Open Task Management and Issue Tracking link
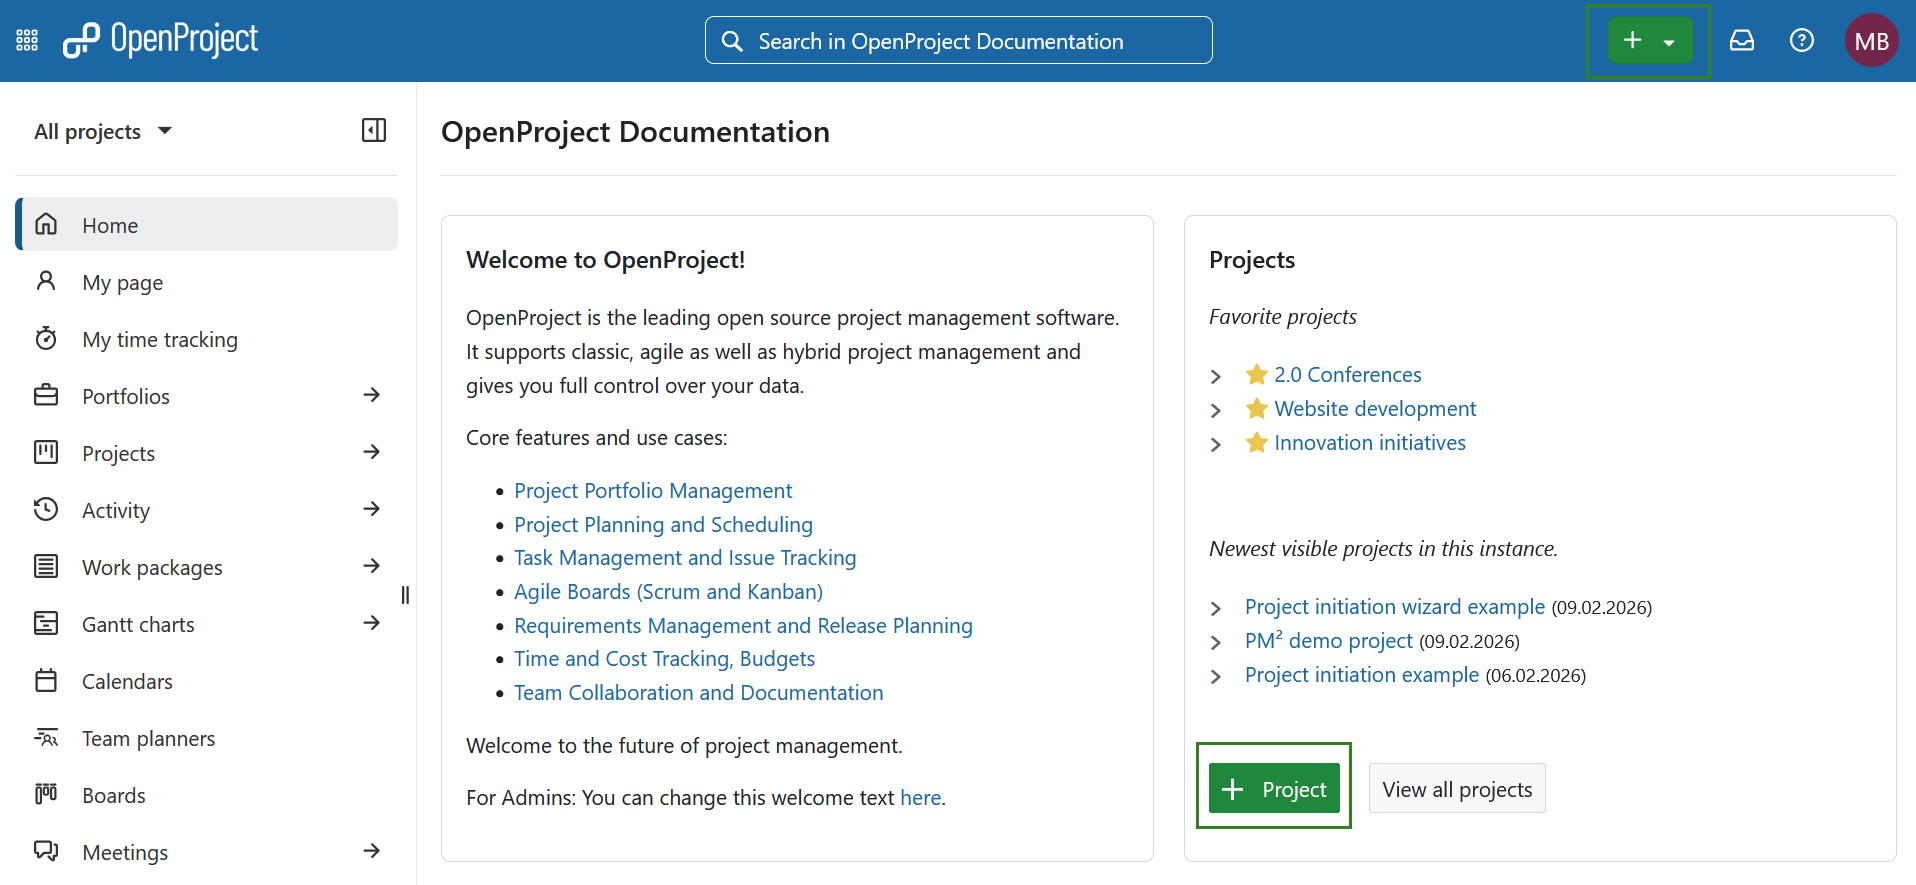1916x885 pixels. pyautogui.click(x=685, y=557)
